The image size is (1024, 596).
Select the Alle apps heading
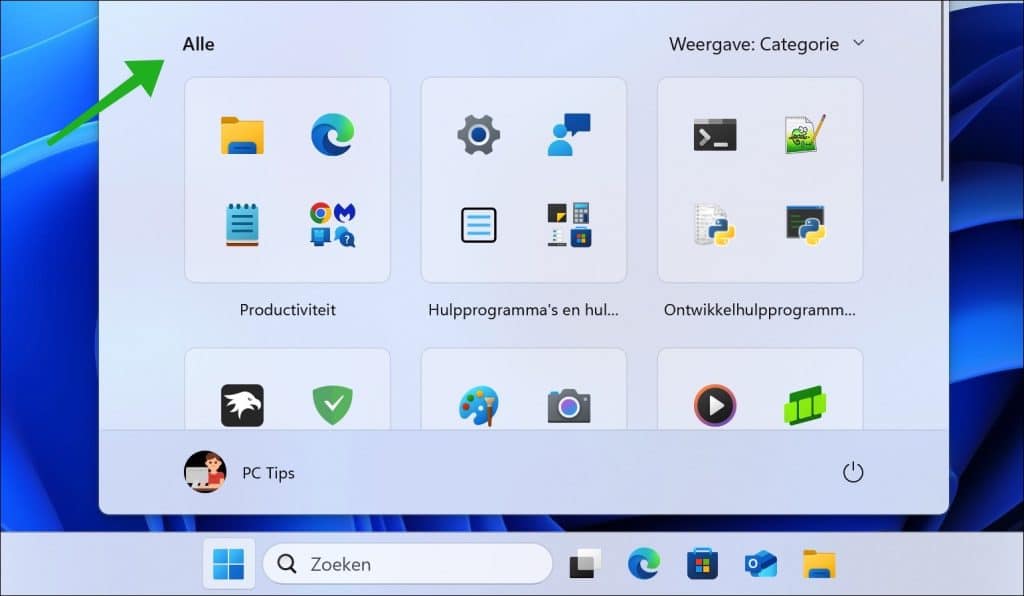tap(197, 44)
